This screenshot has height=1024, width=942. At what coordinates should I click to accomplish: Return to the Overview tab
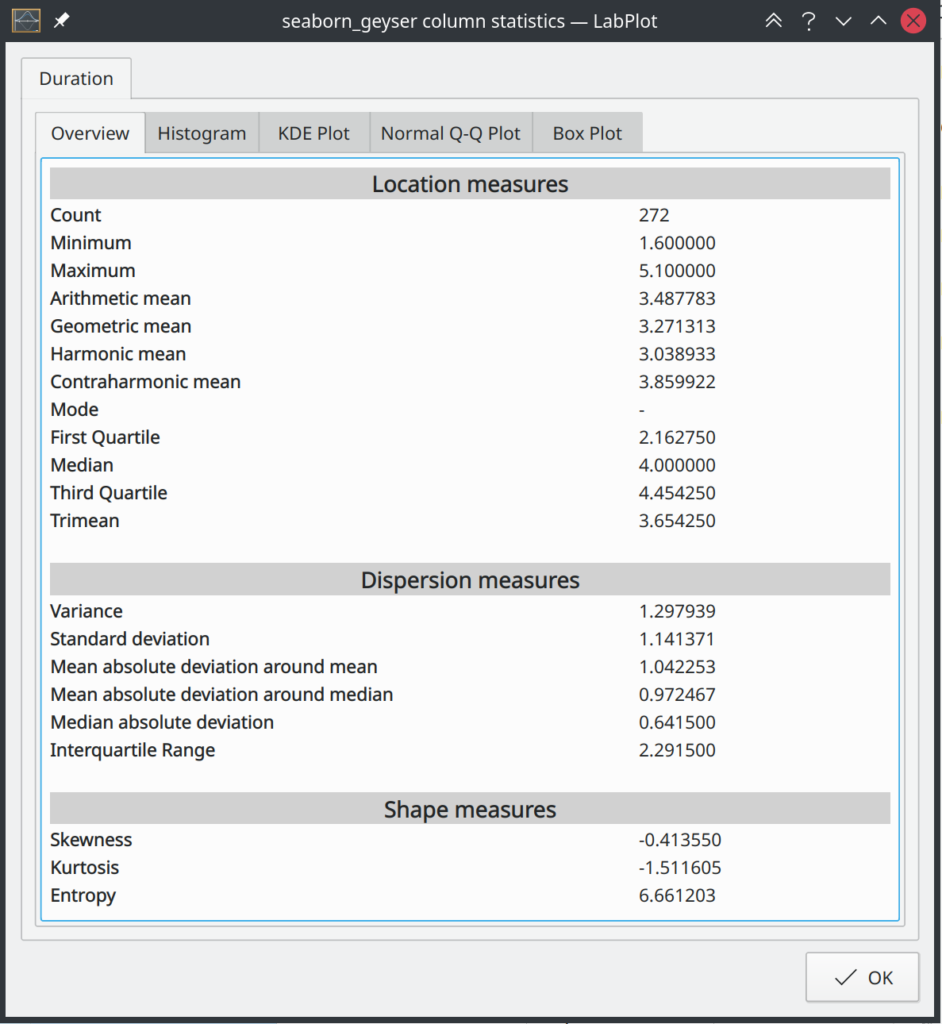point(89,132)
